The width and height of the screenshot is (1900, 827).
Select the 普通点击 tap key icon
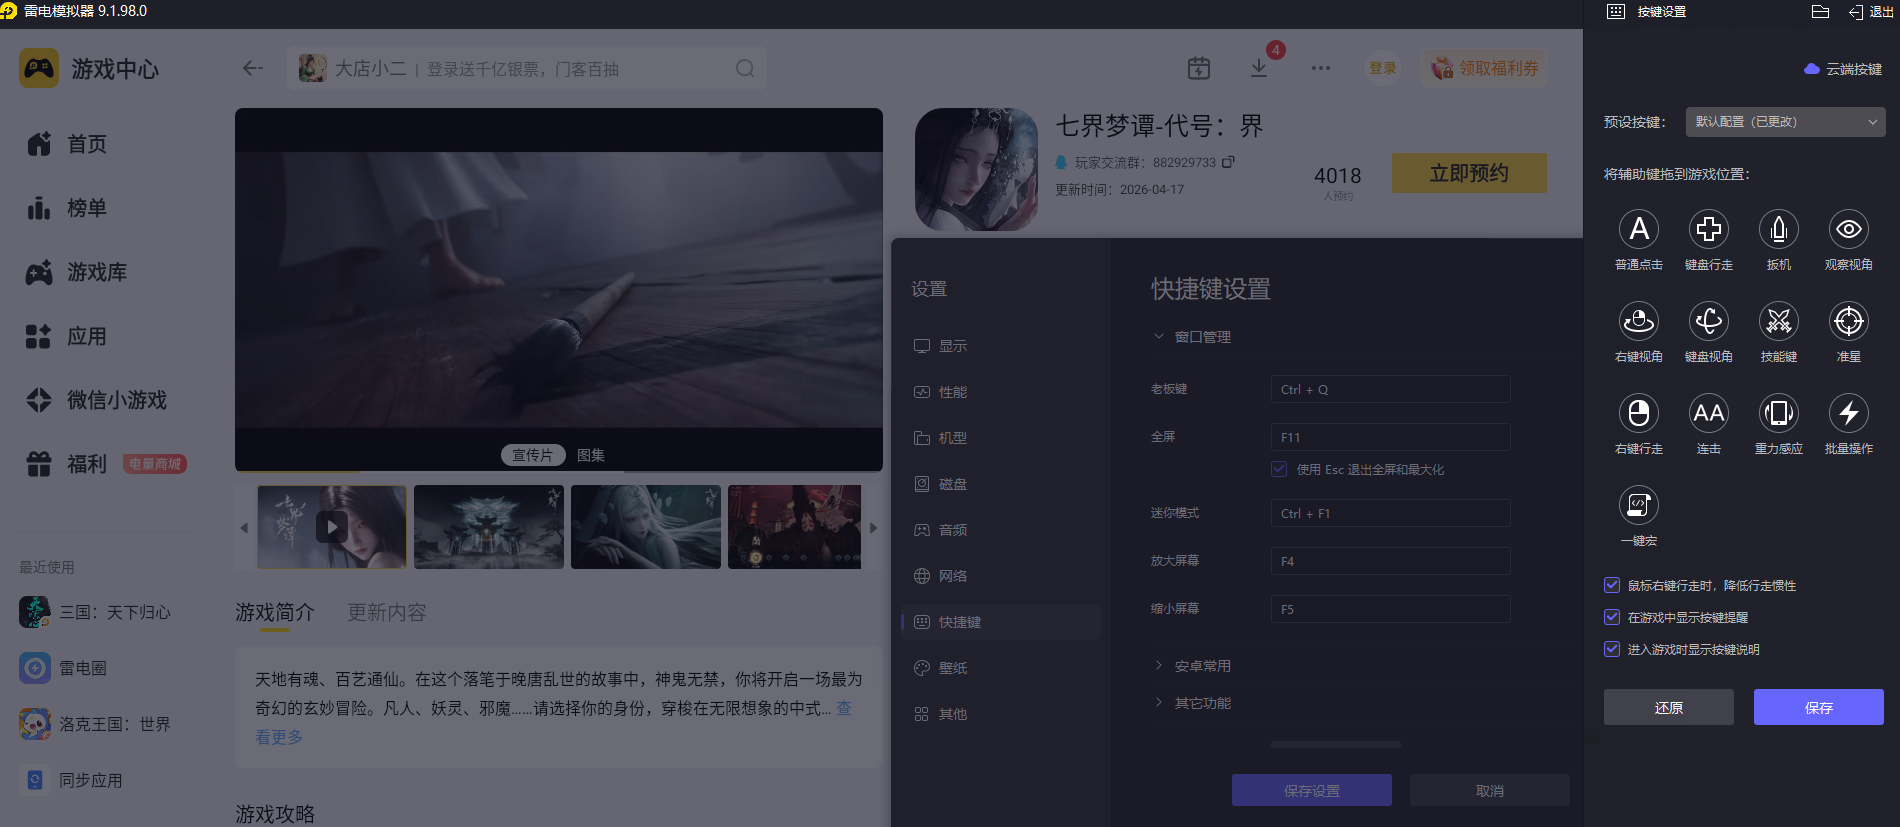tap(1638, 229)
